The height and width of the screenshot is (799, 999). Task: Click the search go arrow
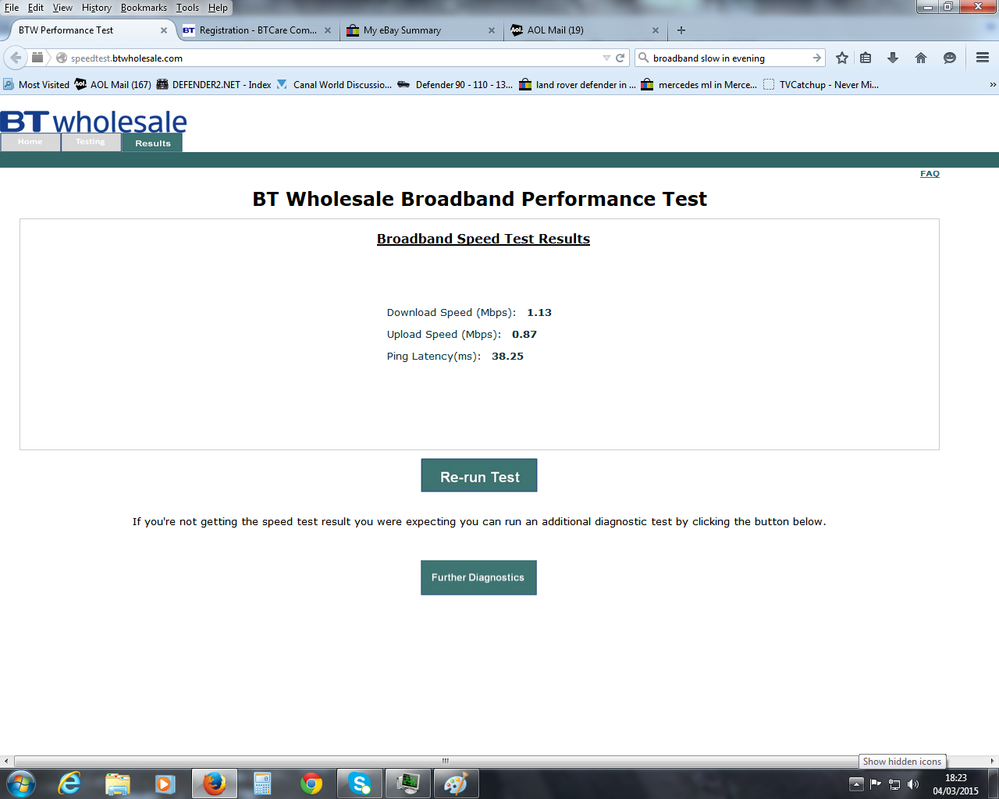[817, 58]
